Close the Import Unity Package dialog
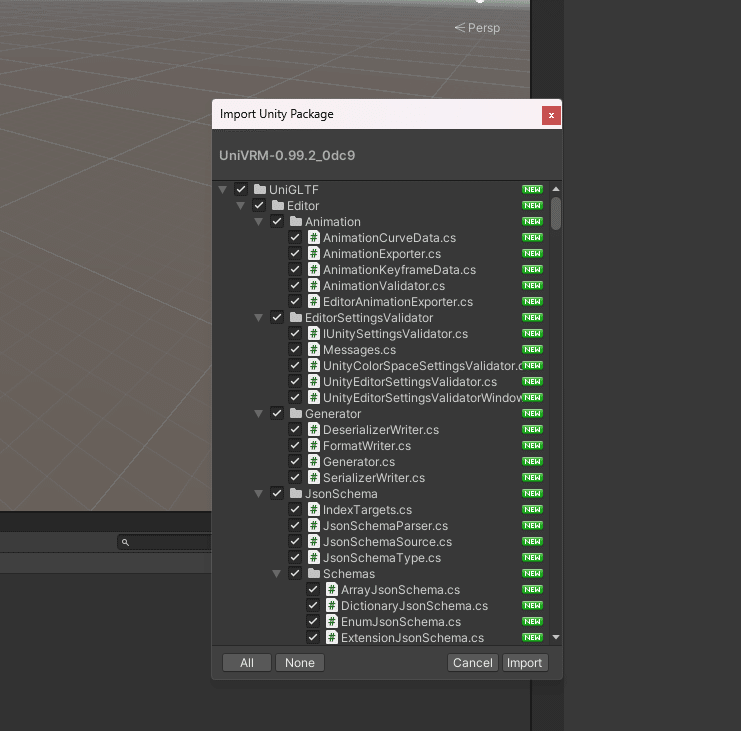Image resolution: width=741 pixels, height=731 pixels. coord(551,115)
